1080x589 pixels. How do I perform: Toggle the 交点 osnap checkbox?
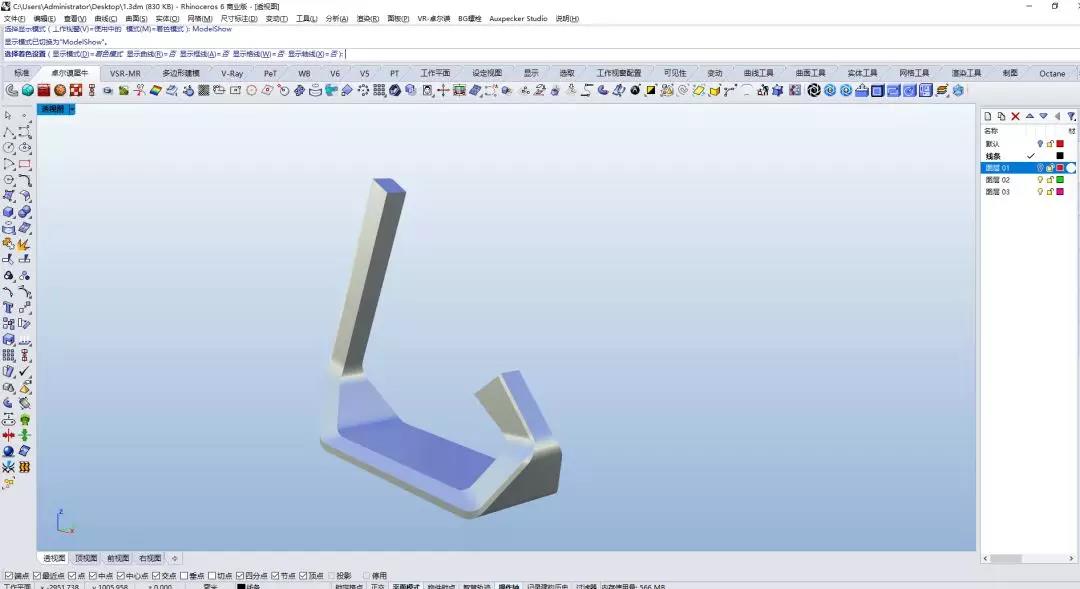156,576
